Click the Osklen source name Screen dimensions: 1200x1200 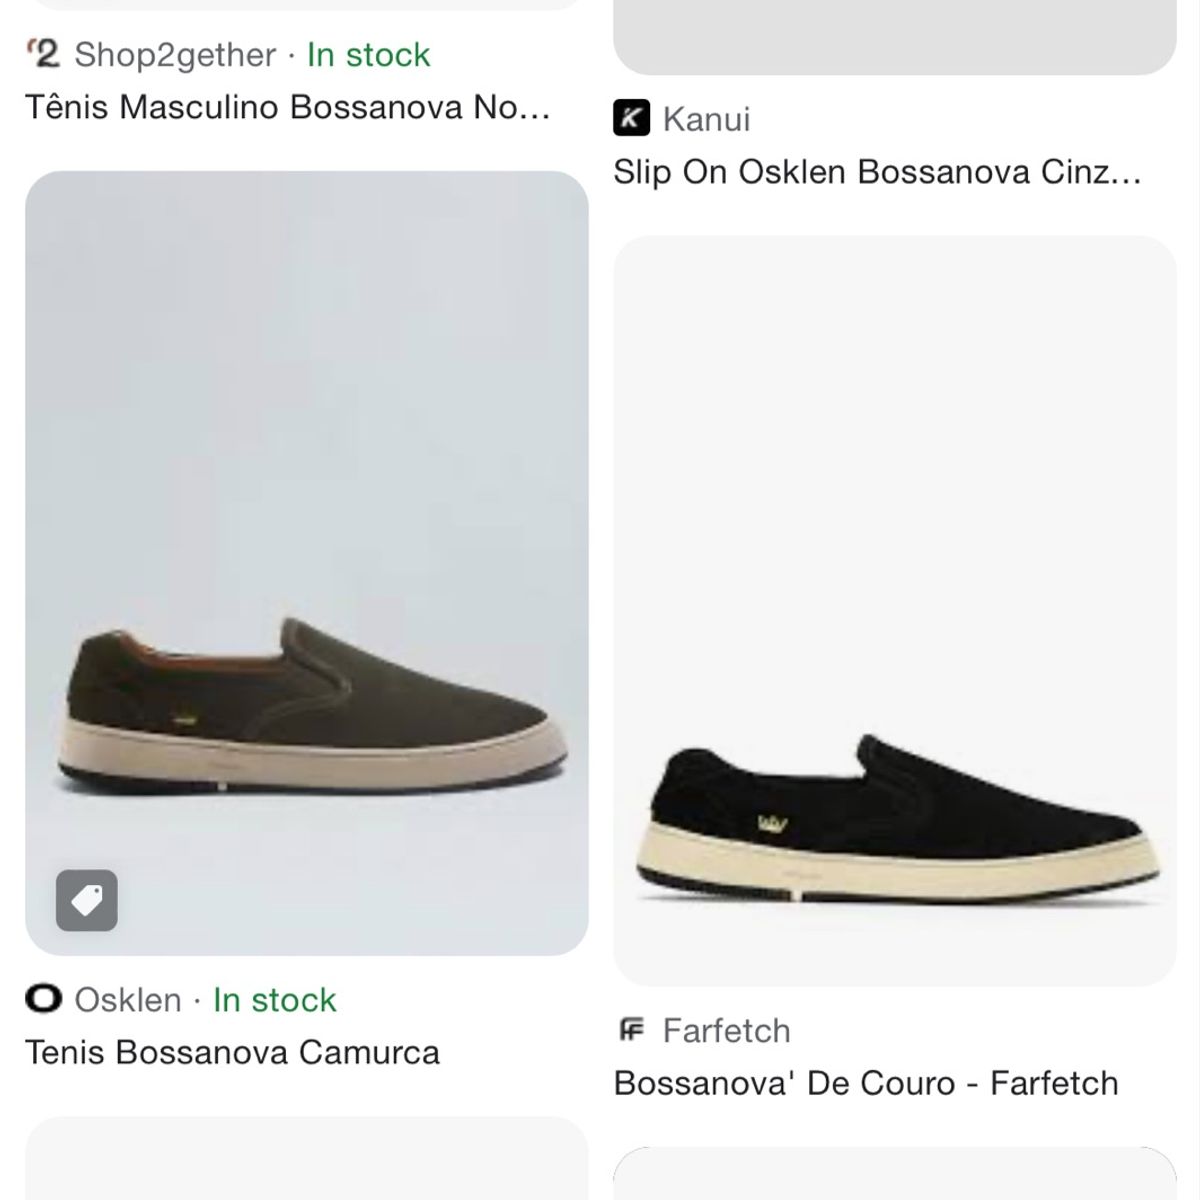[128, 999]
